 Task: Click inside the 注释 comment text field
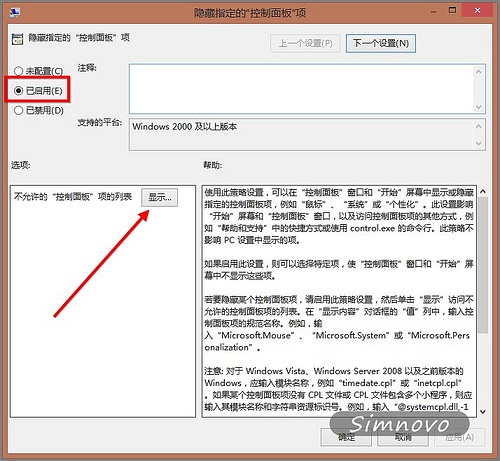tap(302, 89)
